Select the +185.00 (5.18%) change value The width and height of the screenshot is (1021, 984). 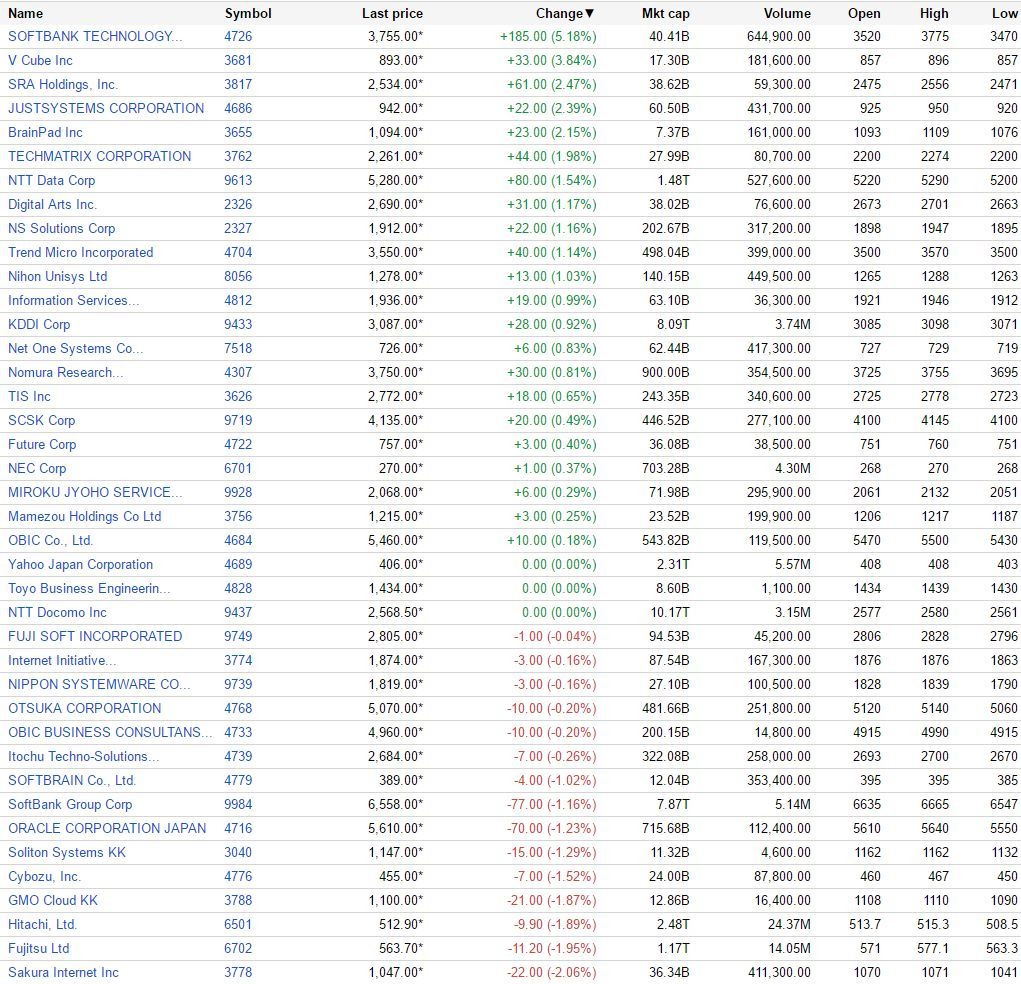[x=548, y=36]
